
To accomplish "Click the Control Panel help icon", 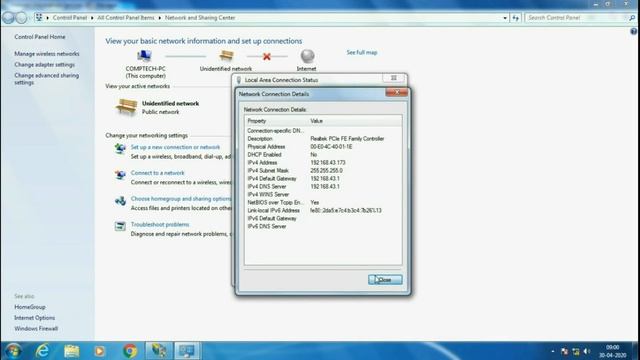I will (633, 31).
